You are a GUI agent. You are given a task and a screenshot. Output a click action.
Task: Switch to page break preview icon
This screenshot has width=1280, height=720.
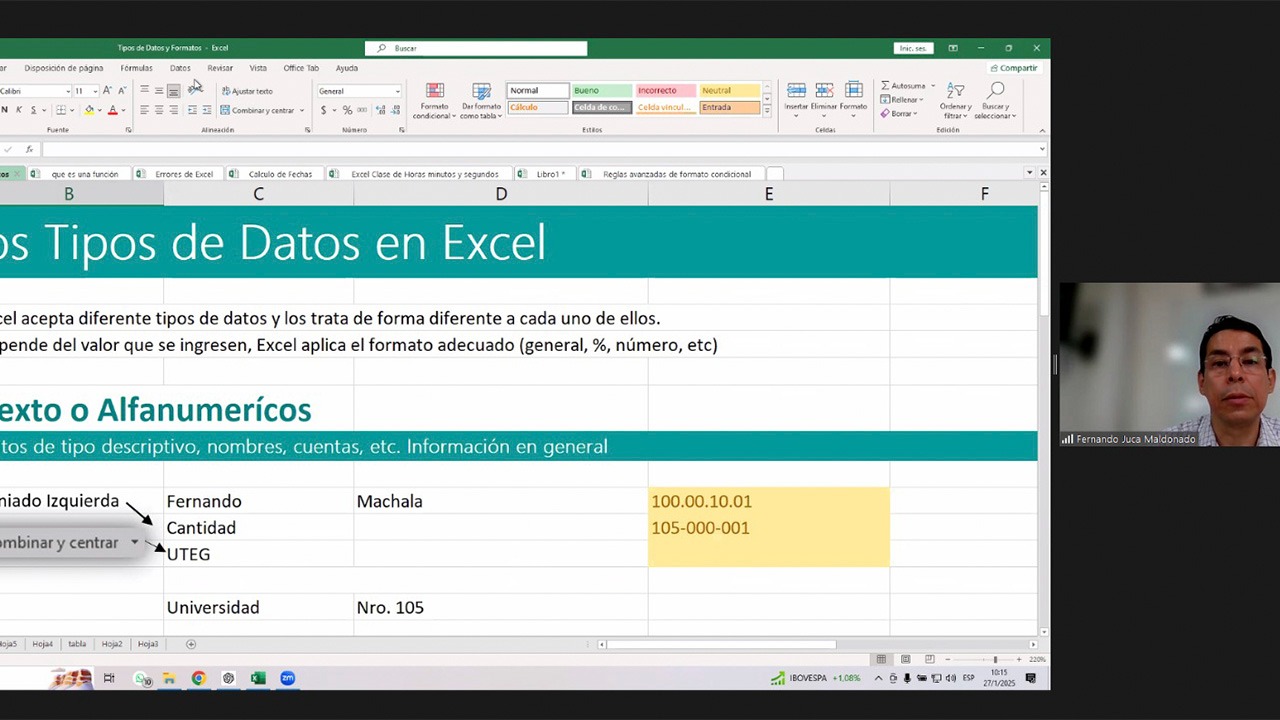[929, 659]
